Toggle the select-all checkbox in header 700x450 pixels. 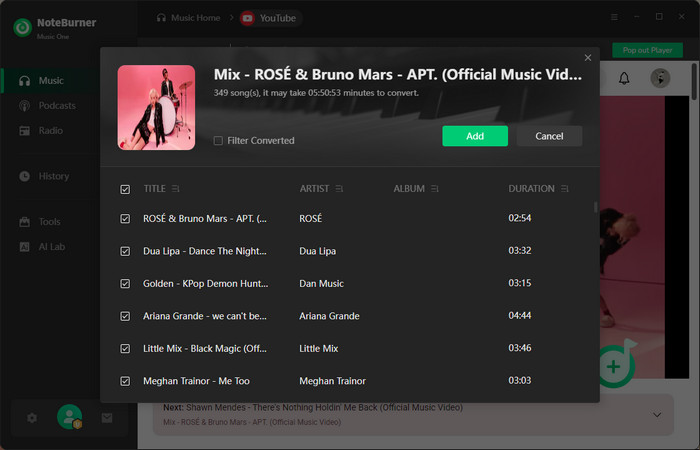[x=125, y=189]
